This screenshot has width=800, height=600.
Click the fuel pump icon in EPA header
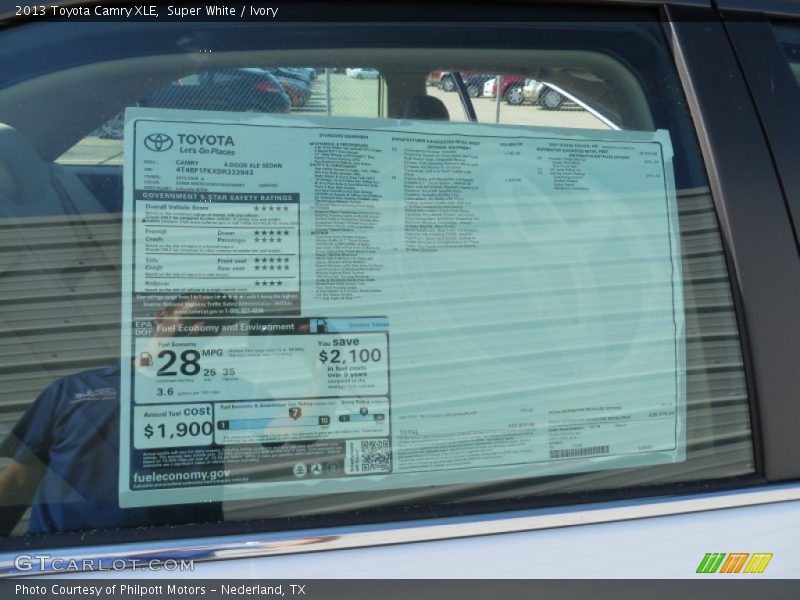(x=318, y=326)
